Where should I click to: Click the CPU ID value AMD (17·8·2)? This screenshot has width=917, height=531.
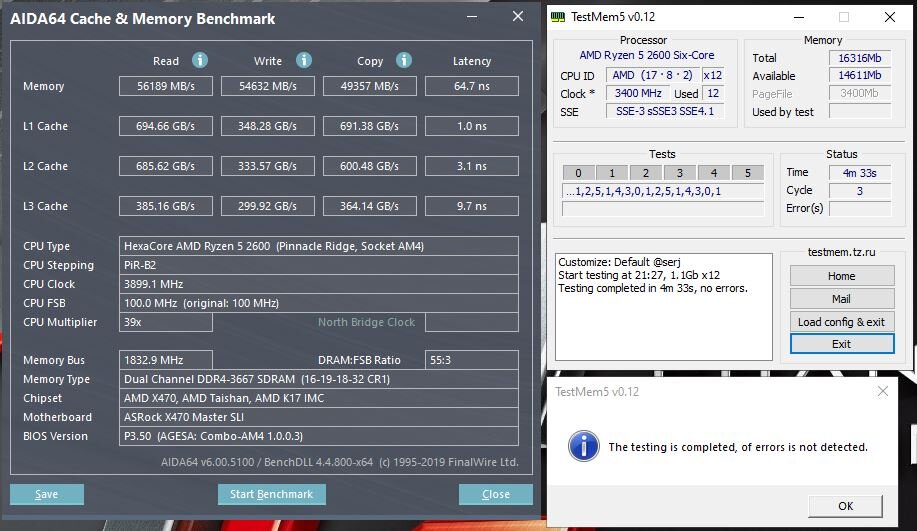[652, 75]
